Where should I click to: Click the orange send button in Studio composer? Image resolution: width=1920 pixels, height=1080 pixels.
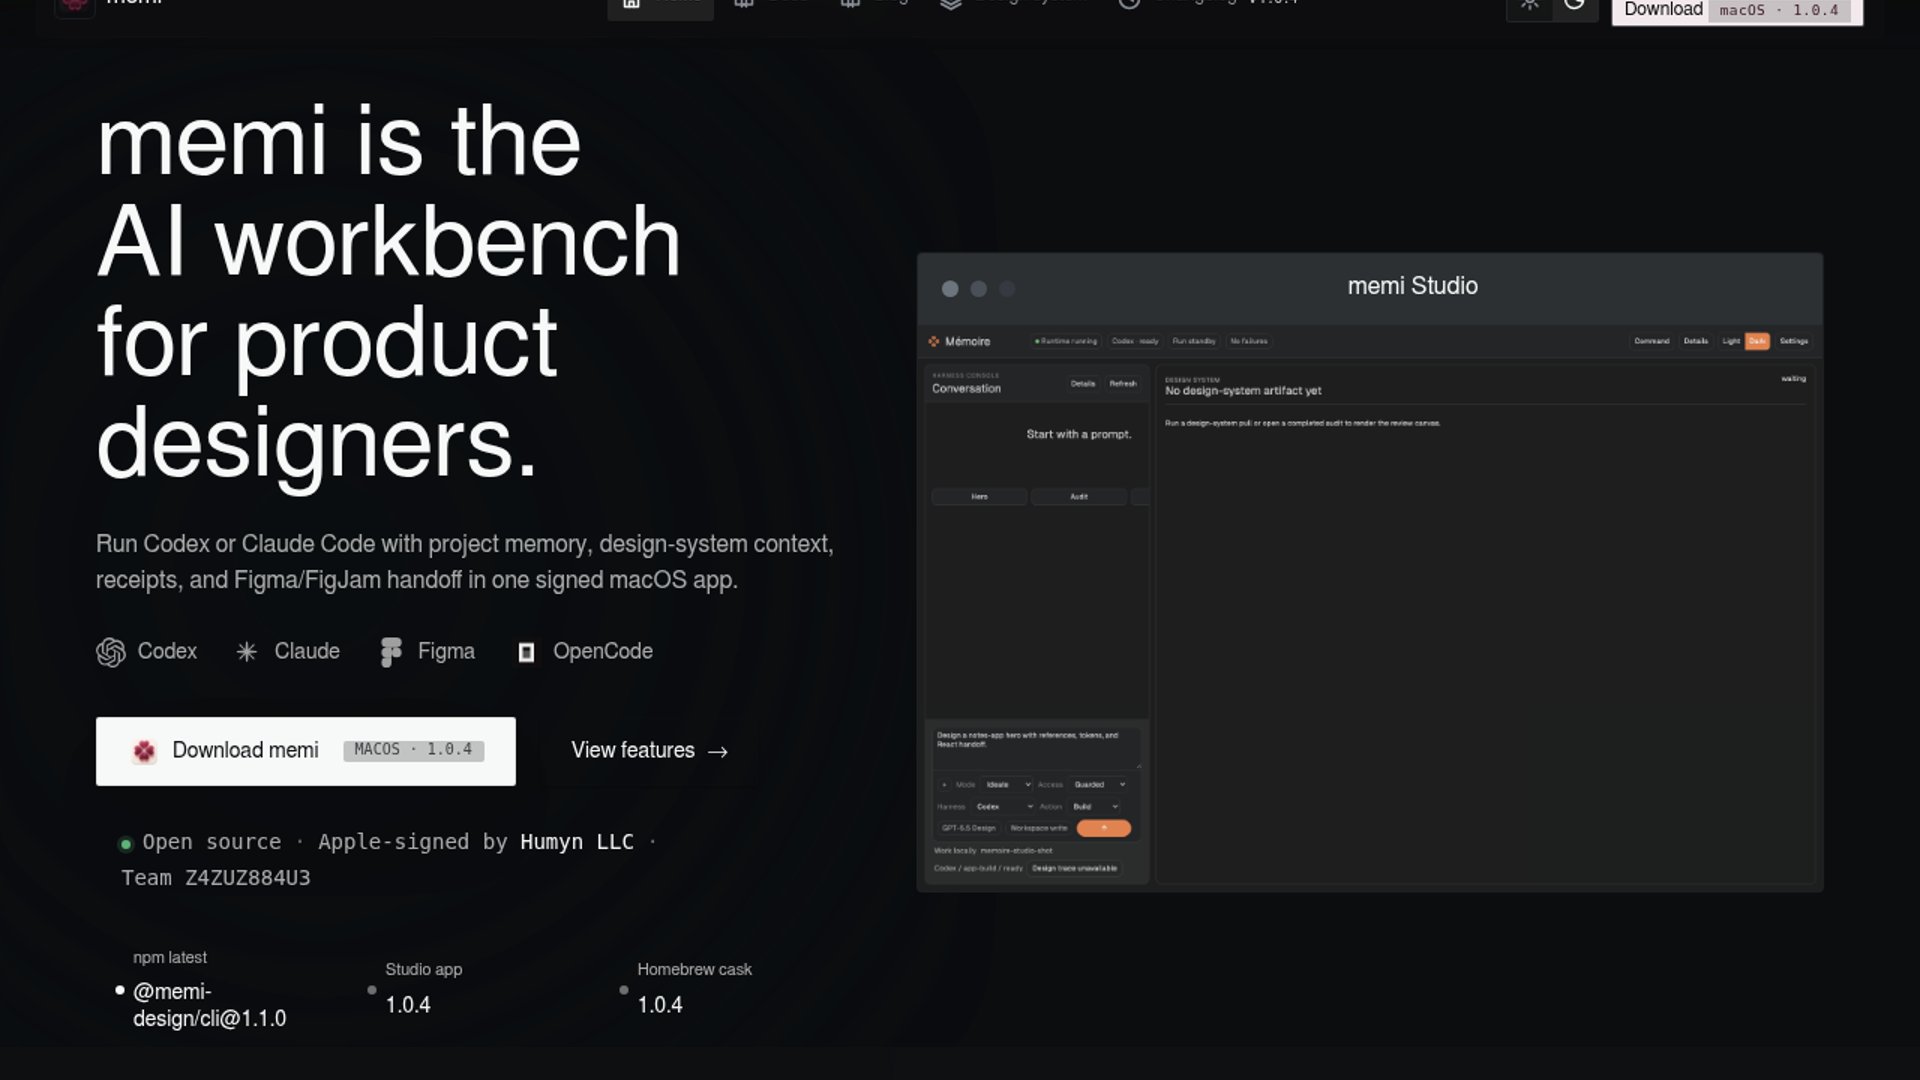point(1104,828)
